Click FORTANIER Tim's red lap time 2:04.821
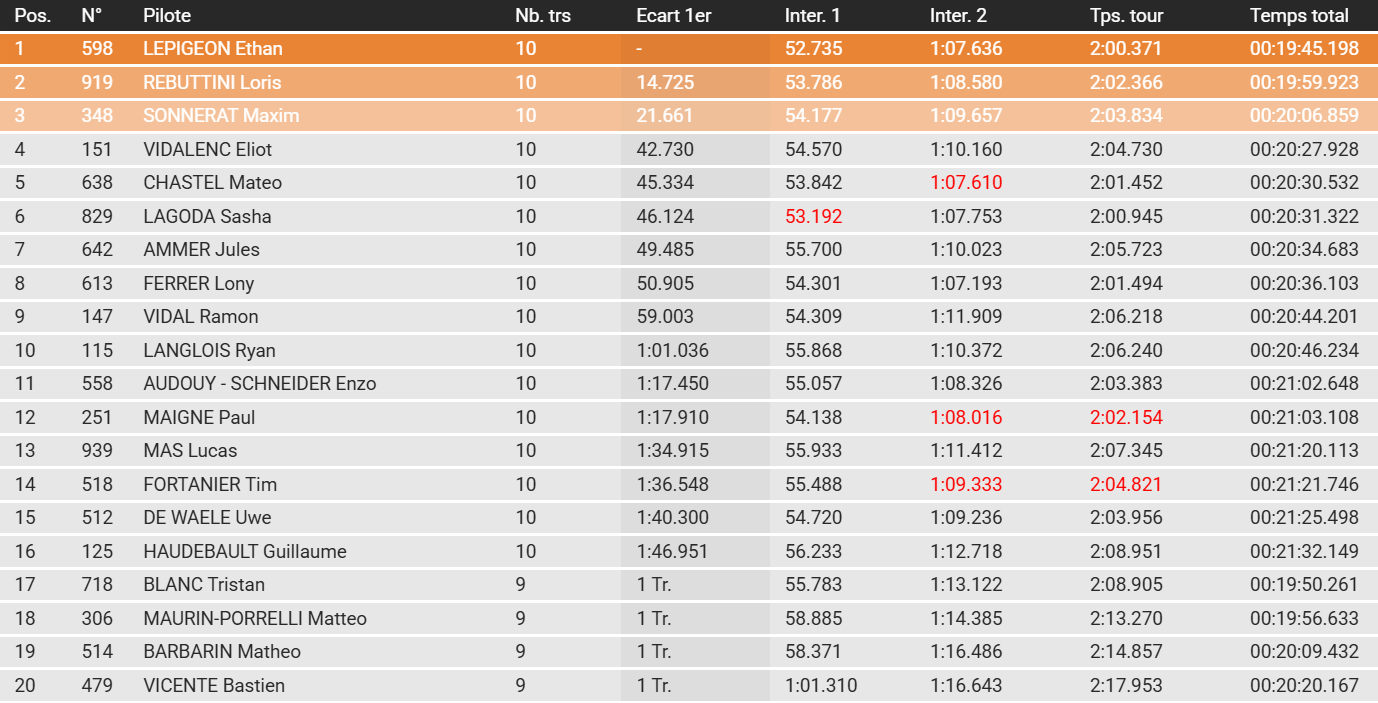 pos(1126,484)
